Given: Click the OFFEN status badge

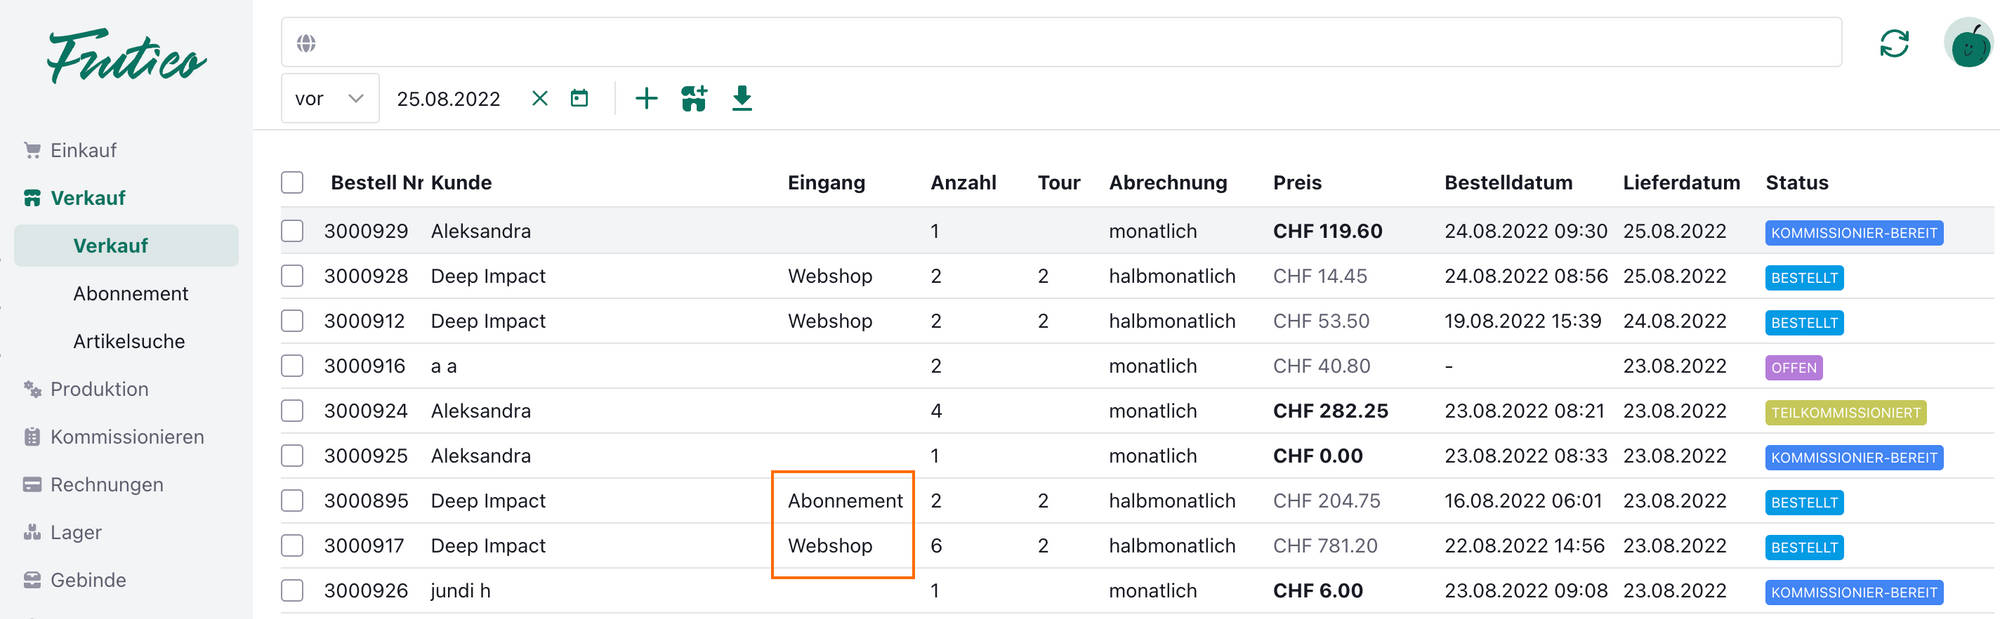Looking at the screenshot, I should pos(1793,368).
